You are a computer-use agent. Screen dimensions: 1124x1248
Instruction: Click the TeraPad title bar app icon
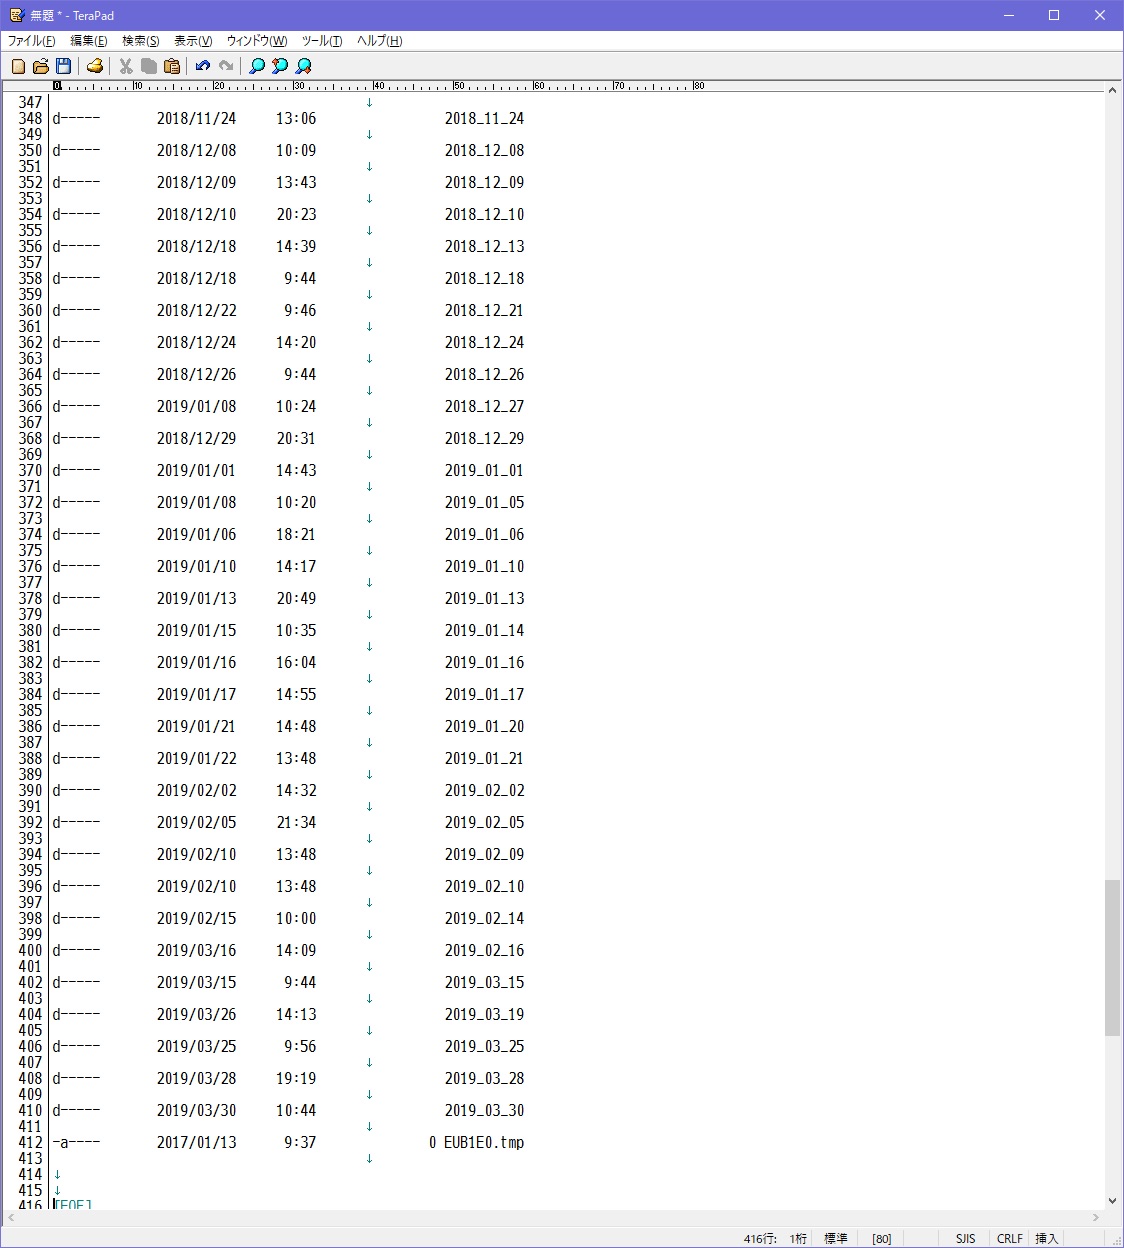[16, 15]
